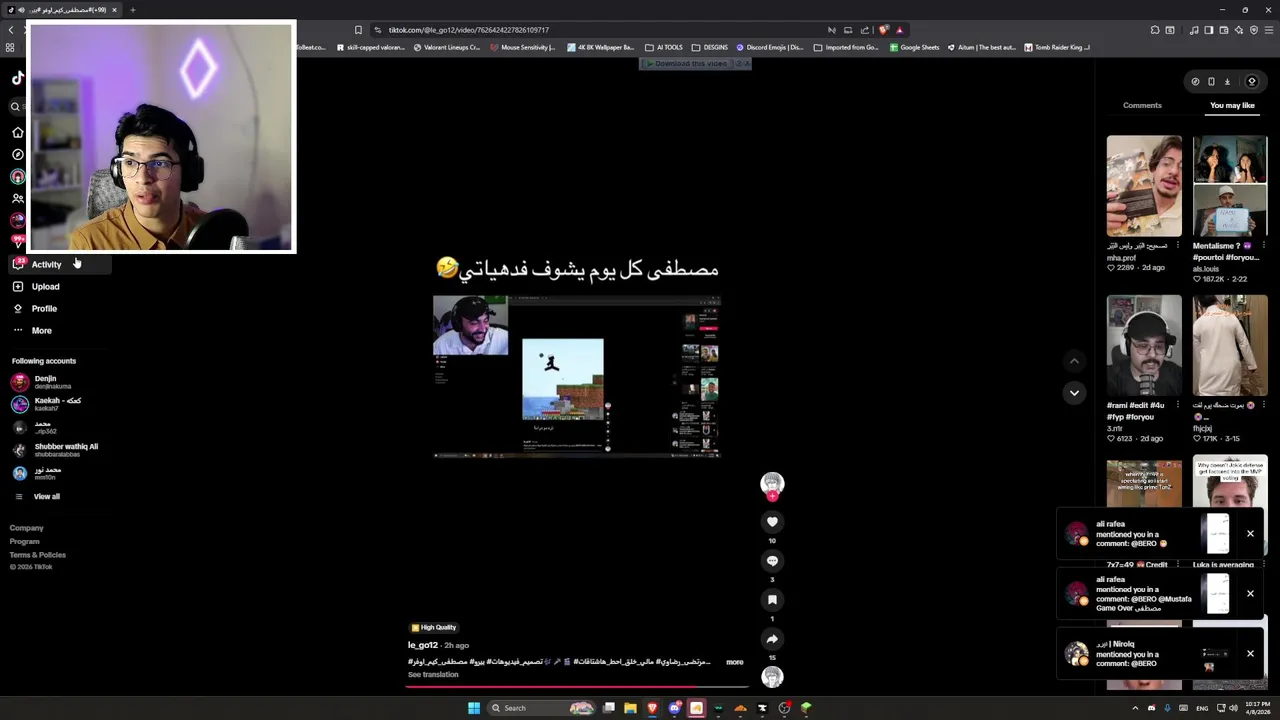
Task: Open the mha.prof suggested video thumbnail
Action: pos(1144,186)
